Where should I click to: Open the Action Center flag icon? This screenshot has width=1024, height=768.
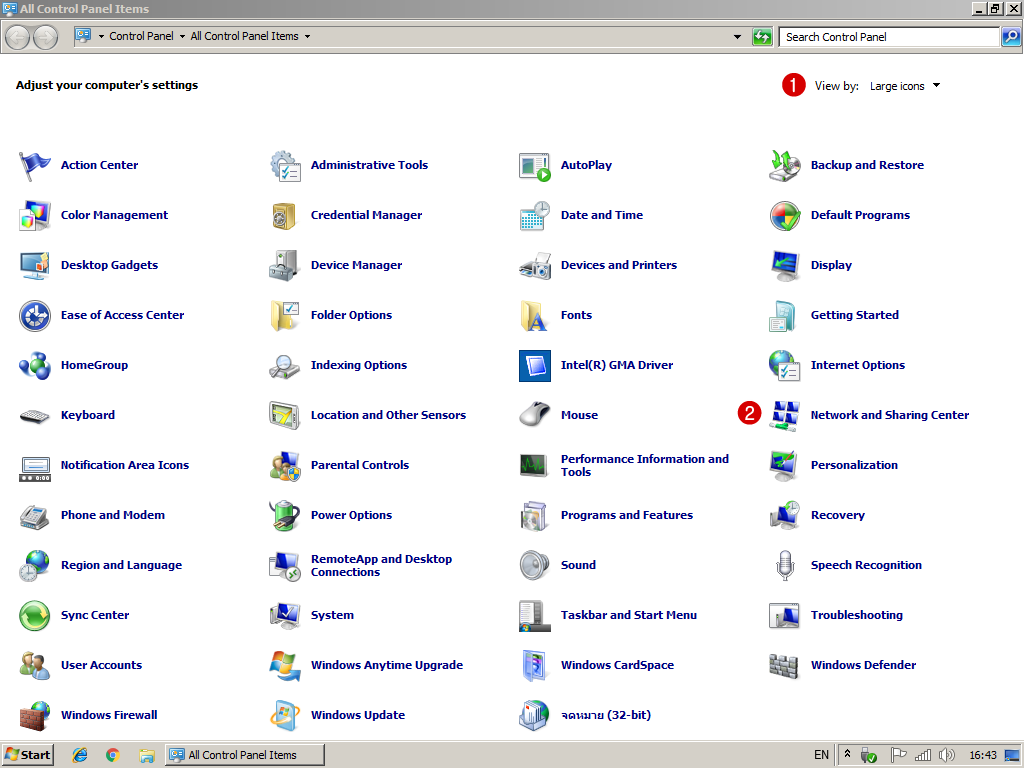tap(35, 166)
